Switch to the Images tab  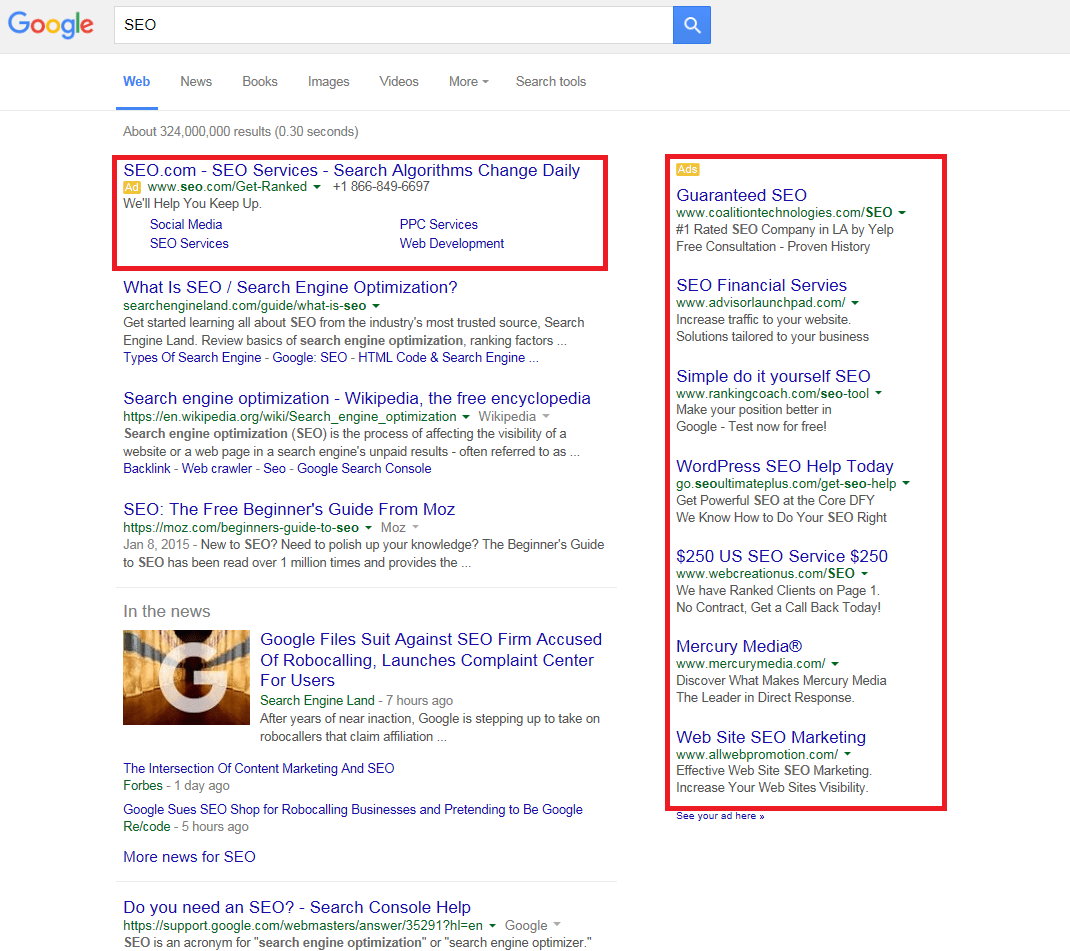[x=328, y=81]
